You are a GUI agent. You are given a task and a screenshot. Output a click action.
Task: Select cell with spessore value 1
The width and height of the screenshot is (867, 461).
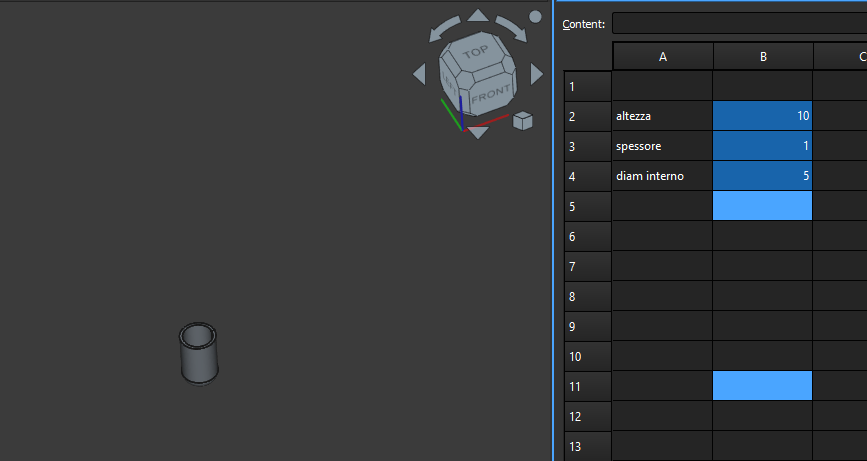(762, 146)
